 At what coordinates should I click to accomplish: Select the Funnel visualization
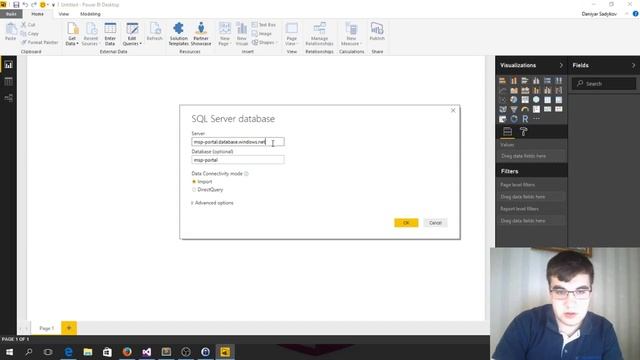click(x=514, y=109)
